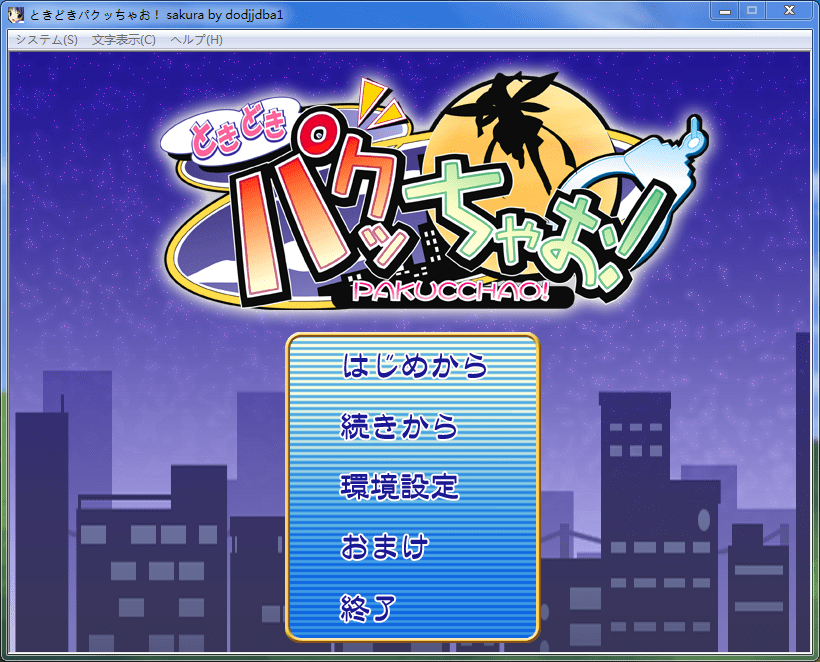Screen dimensions: 820x662
Task: Click the PAKUCCHAO! subtitle text
Action: (x=448, y=290)
